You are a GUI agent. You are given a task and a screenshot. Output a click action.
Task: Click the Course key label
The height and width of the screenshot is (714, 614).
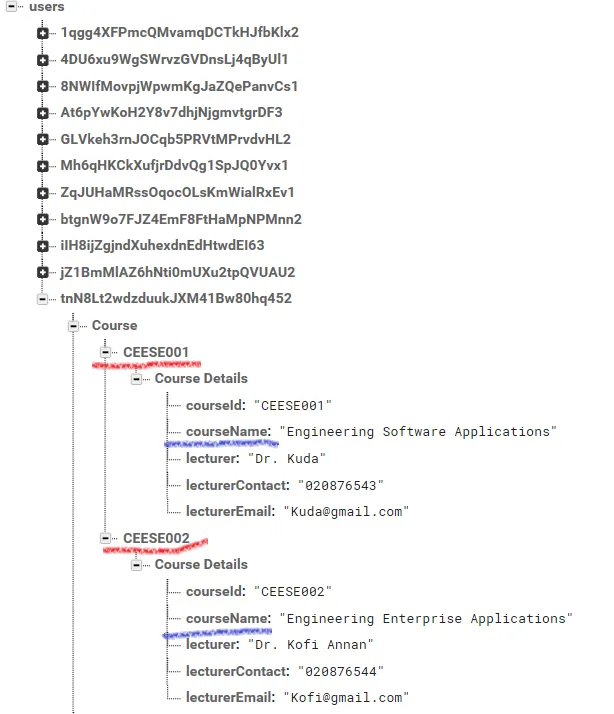click(114, 326)
